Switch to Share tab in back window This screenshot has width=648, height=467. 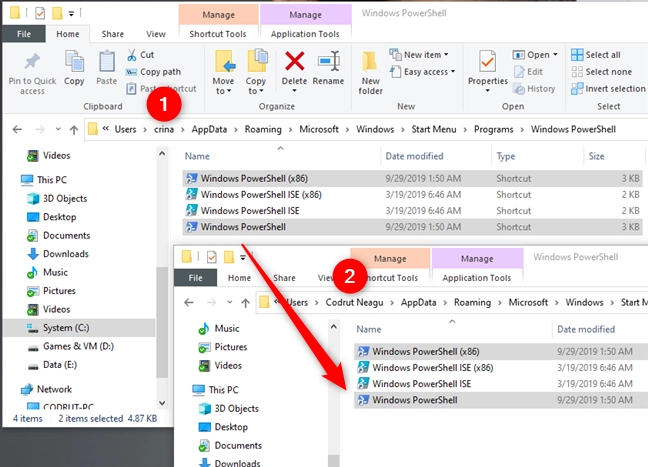113,34
